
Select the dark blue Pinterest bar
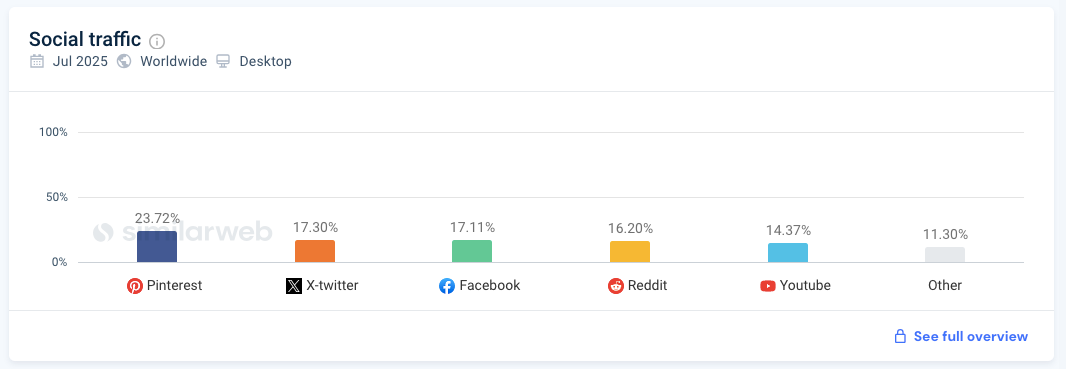pyautogui.click(x=157, y=247)
